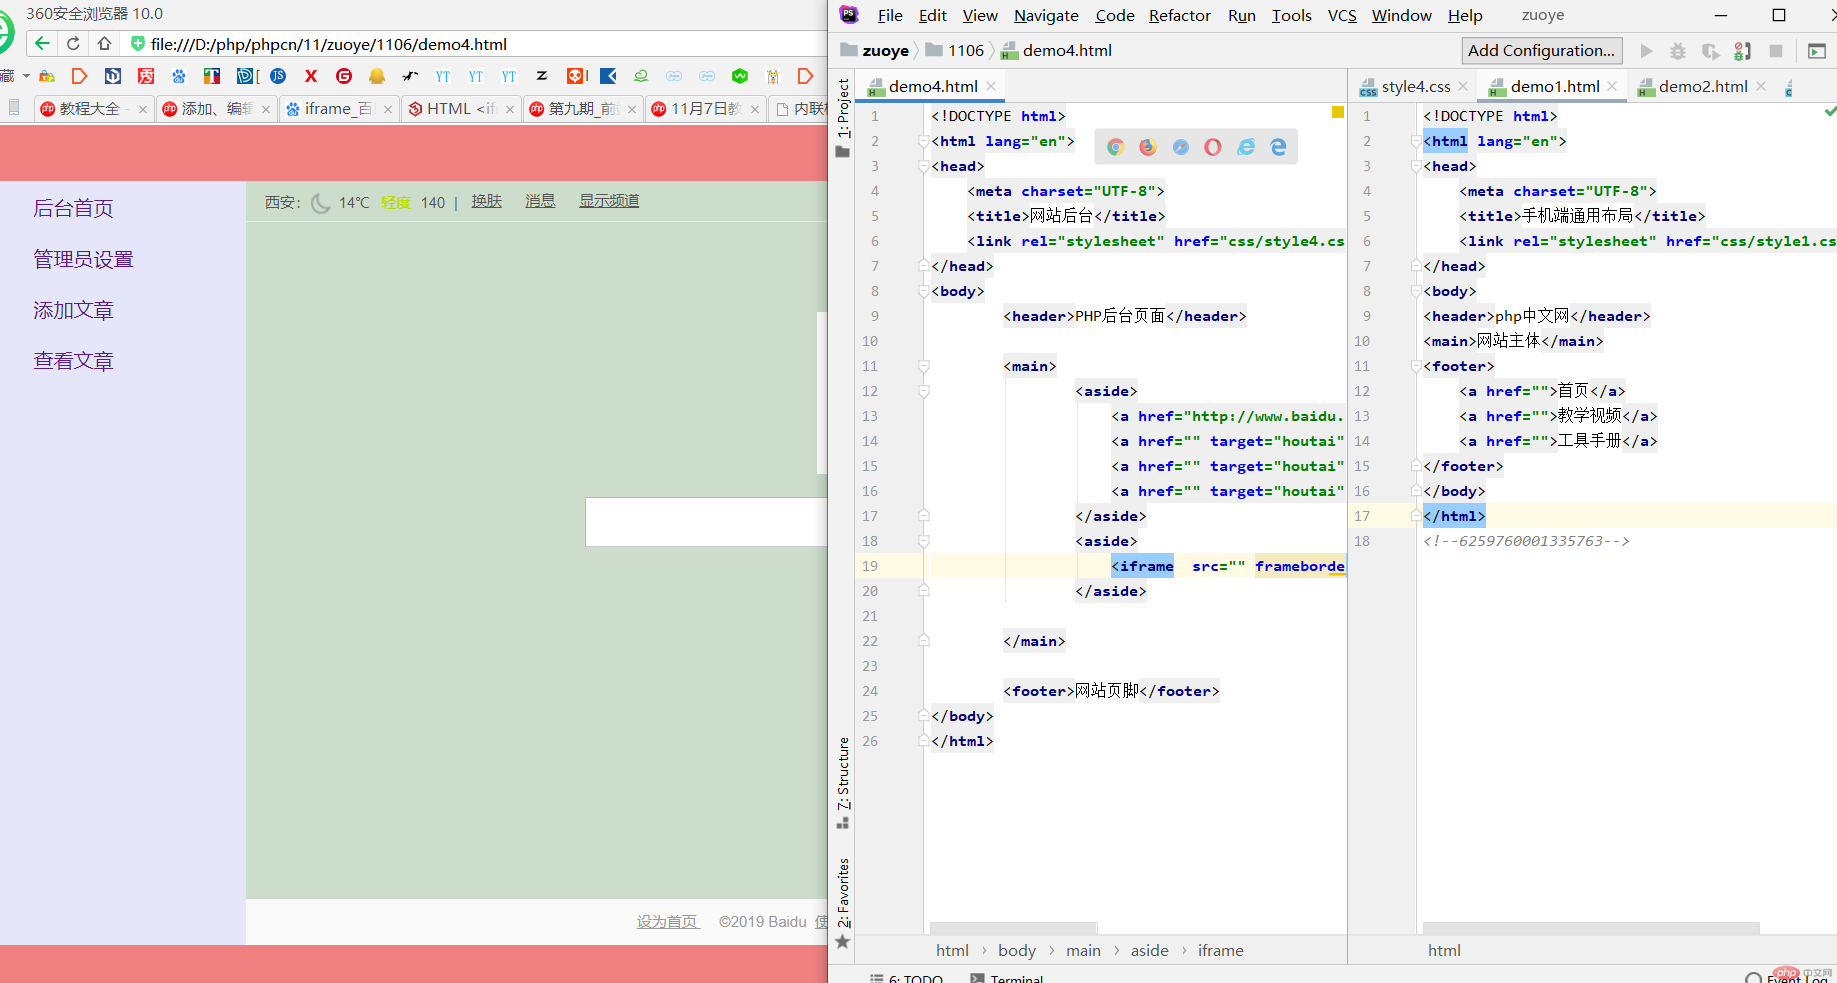The width and height of the screenshot is (1837, 983).
Task: Click the 添加文章 sidebar link
Action: pos(73,310)
